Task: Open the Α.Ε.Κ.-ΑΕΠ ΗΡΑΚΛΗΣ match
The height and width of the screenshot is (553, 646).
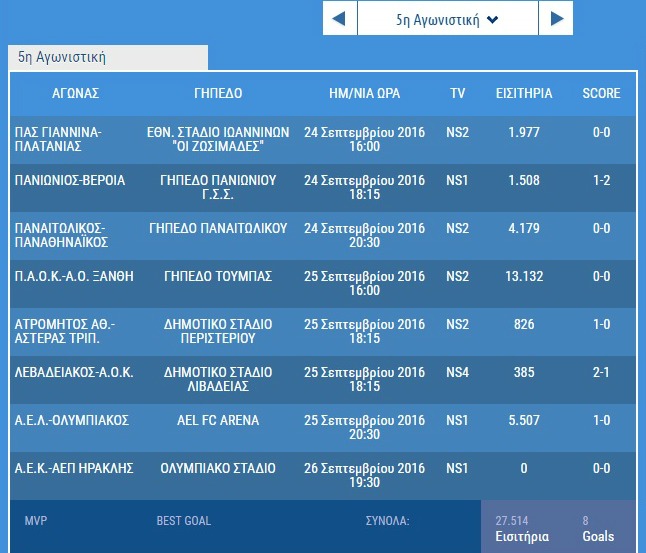Action: 76,469
